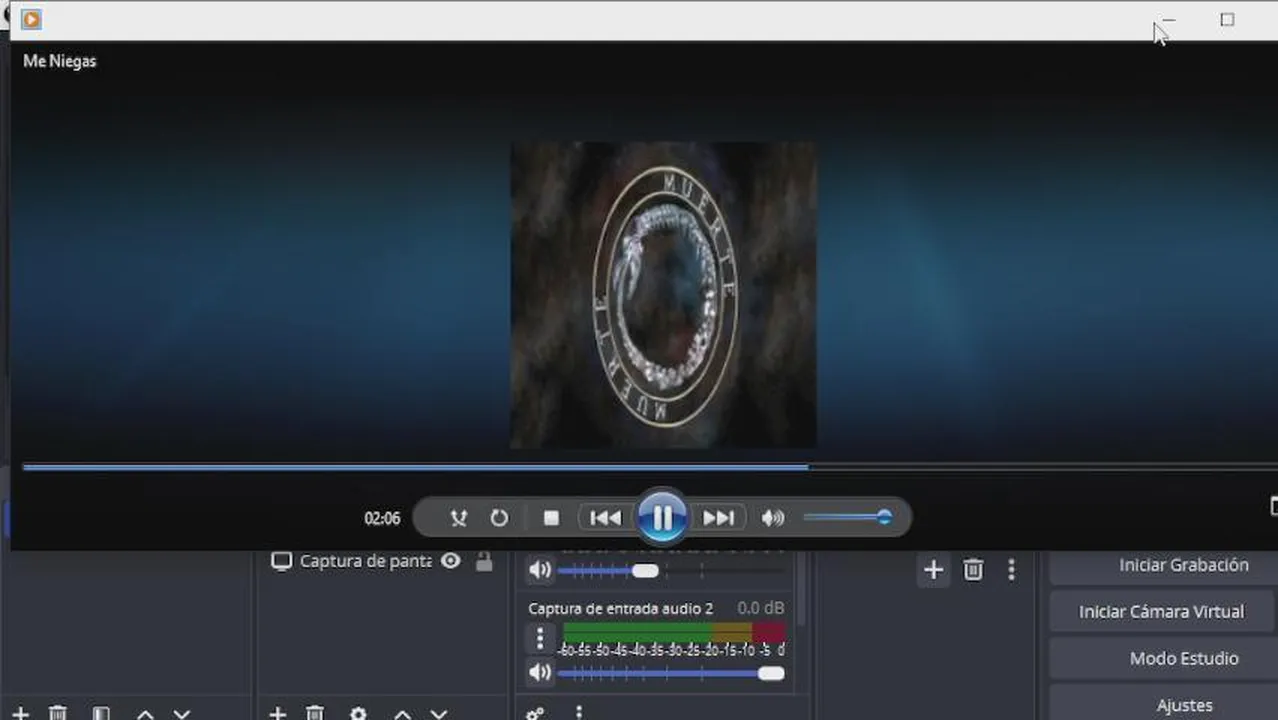
Task: Mute Captura de entrada audio 2
Action: tap(540, 673)
